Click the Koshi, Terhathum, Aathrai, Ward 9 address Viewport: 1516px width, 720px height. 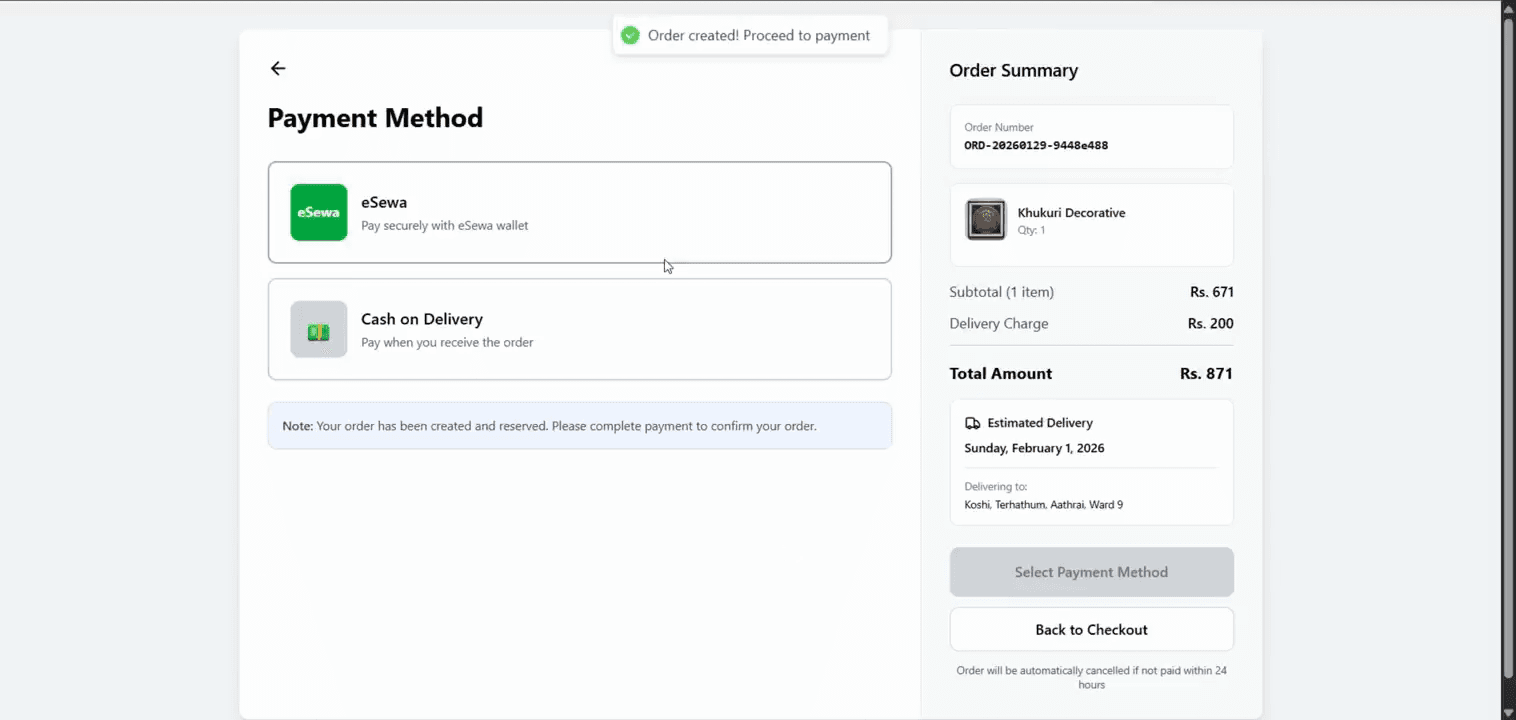[x=1043, y=505]
